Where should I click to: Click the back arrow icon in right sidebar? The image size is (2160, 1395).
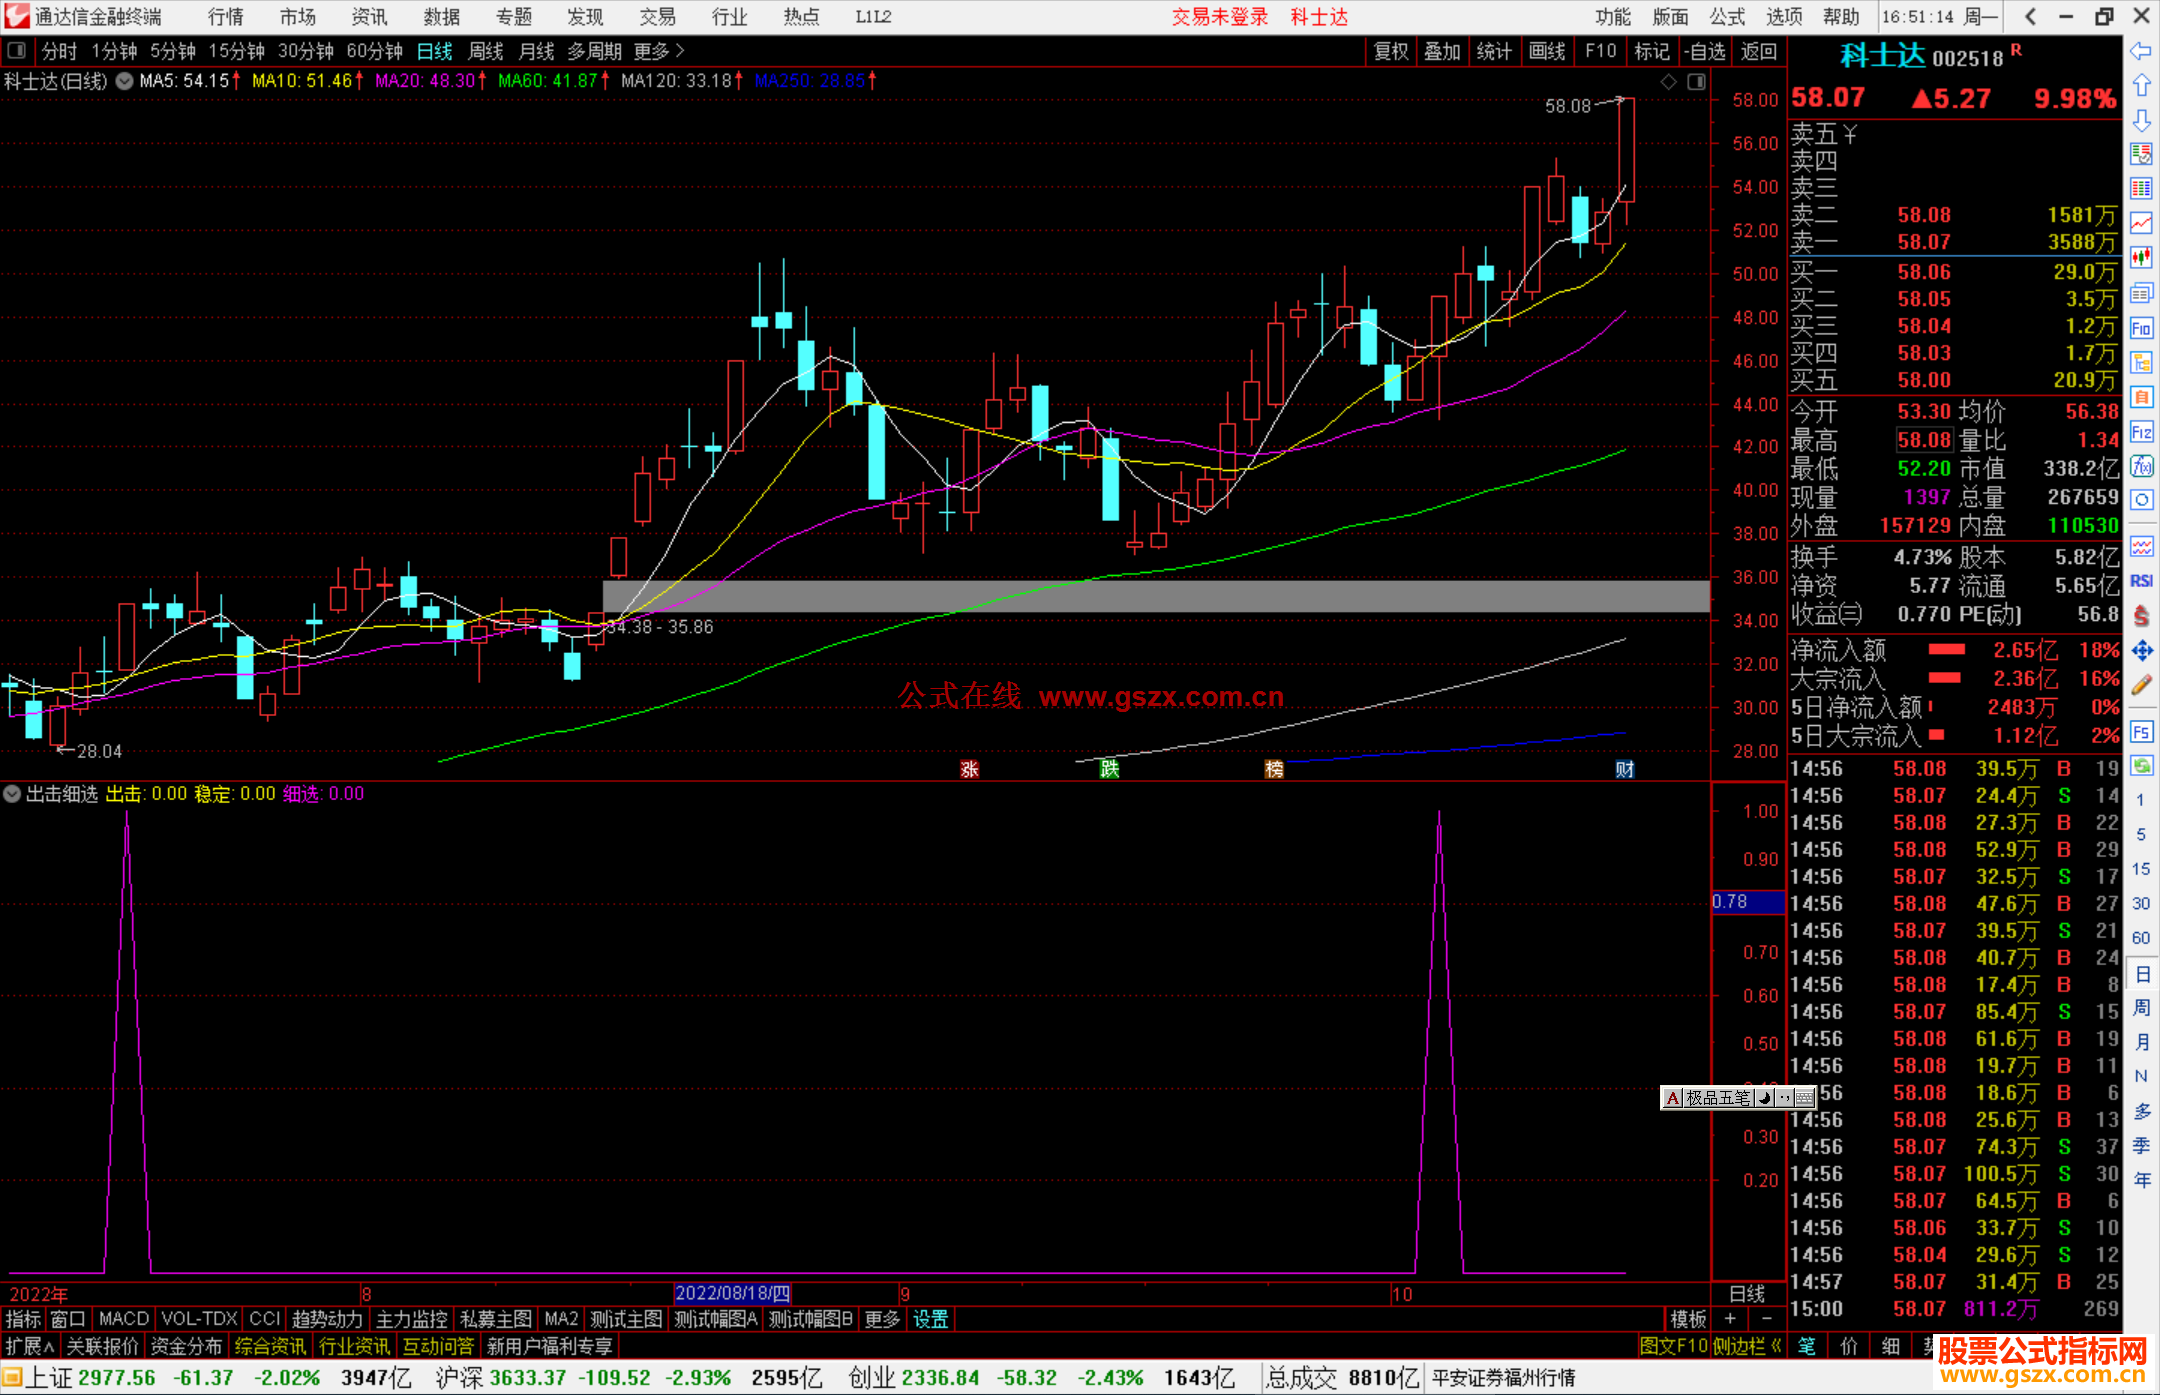click(2141, 51)
